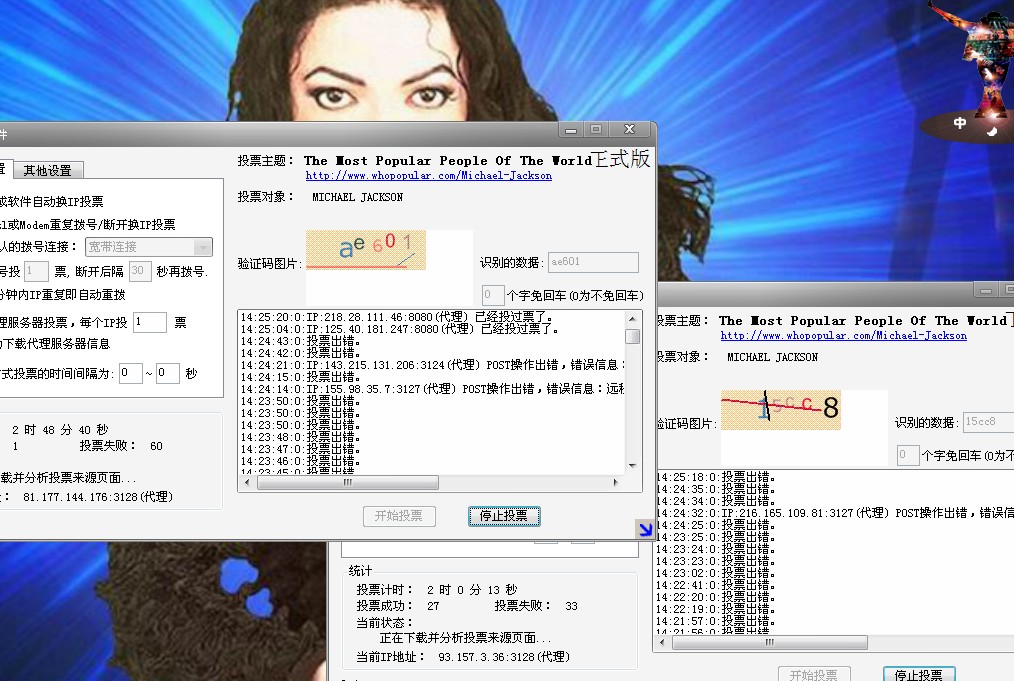This screenshot has width=1014, height=681.
Task: Click 停止投票 button in back window
Action: coord(918,675)
